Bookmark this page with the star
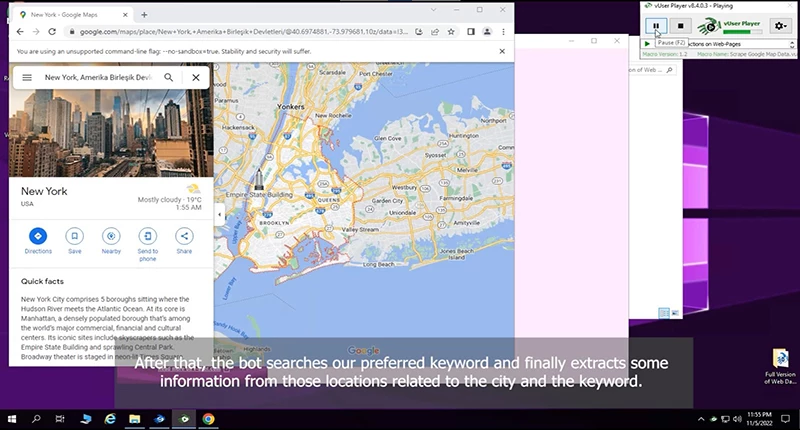 [x=451, y=32]
